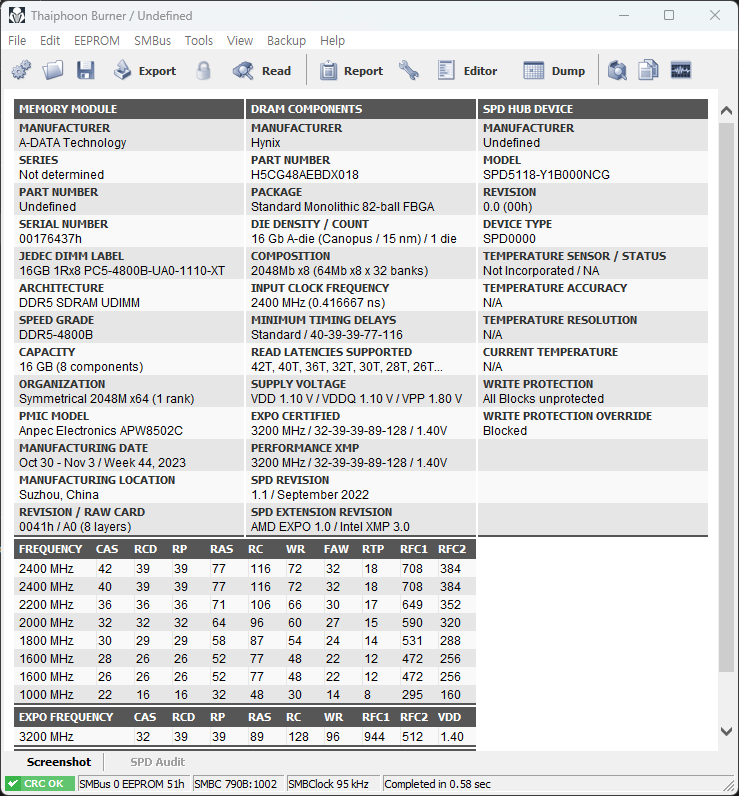Open the Backup menu
The width and height of the screenshot is (739, 796).
tap(286, 41)
